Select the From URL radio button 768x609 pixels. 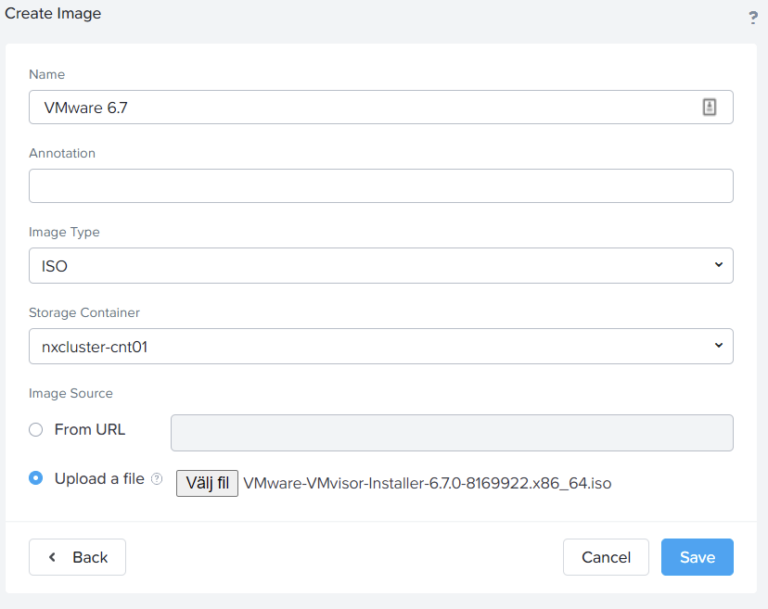tap(36, 430)
